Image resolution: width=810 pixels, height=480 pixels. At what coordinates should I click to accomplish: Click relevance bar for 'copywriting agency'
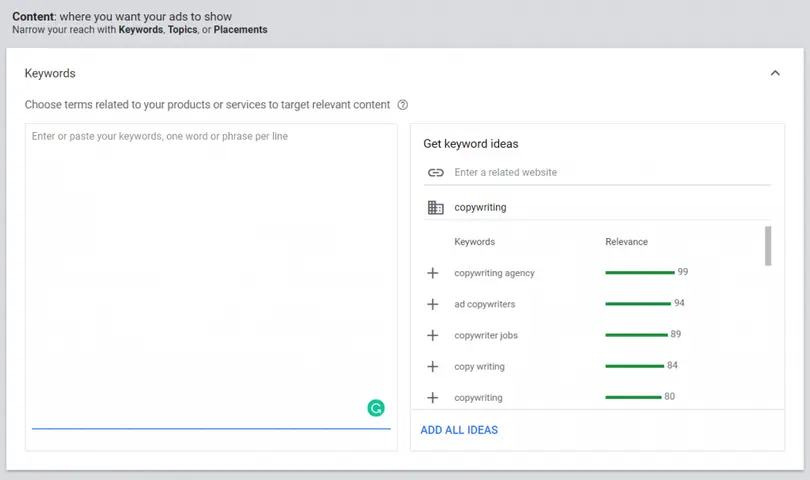coord(640,272)
